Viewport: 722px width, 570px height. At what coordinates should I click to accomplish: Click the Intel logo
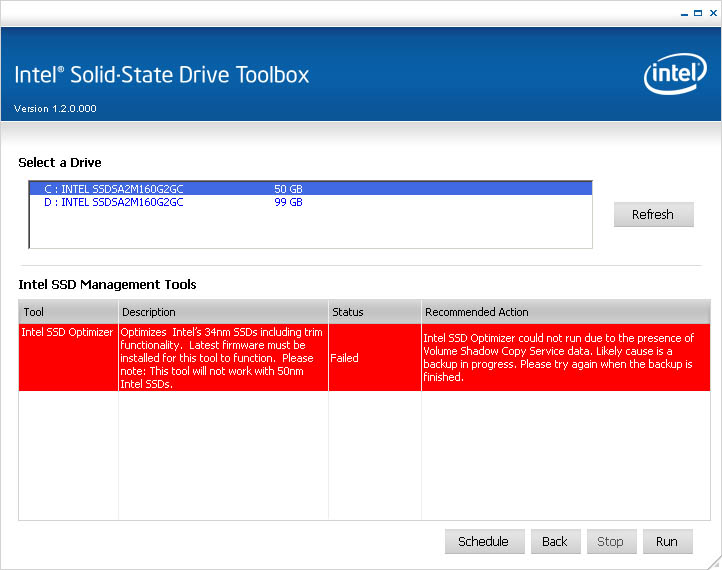675,74
